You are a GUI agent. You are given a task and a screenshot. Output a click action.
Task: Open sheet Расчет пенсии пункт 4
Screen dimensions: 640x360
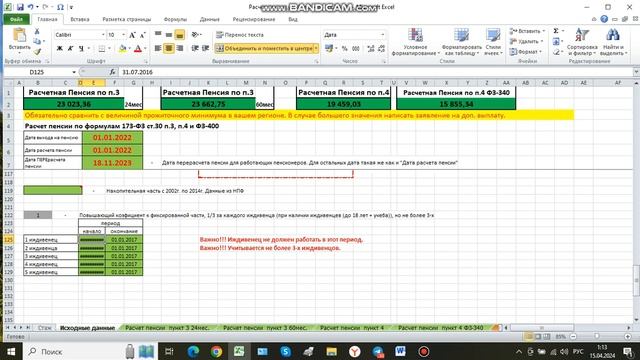point(352,328)
